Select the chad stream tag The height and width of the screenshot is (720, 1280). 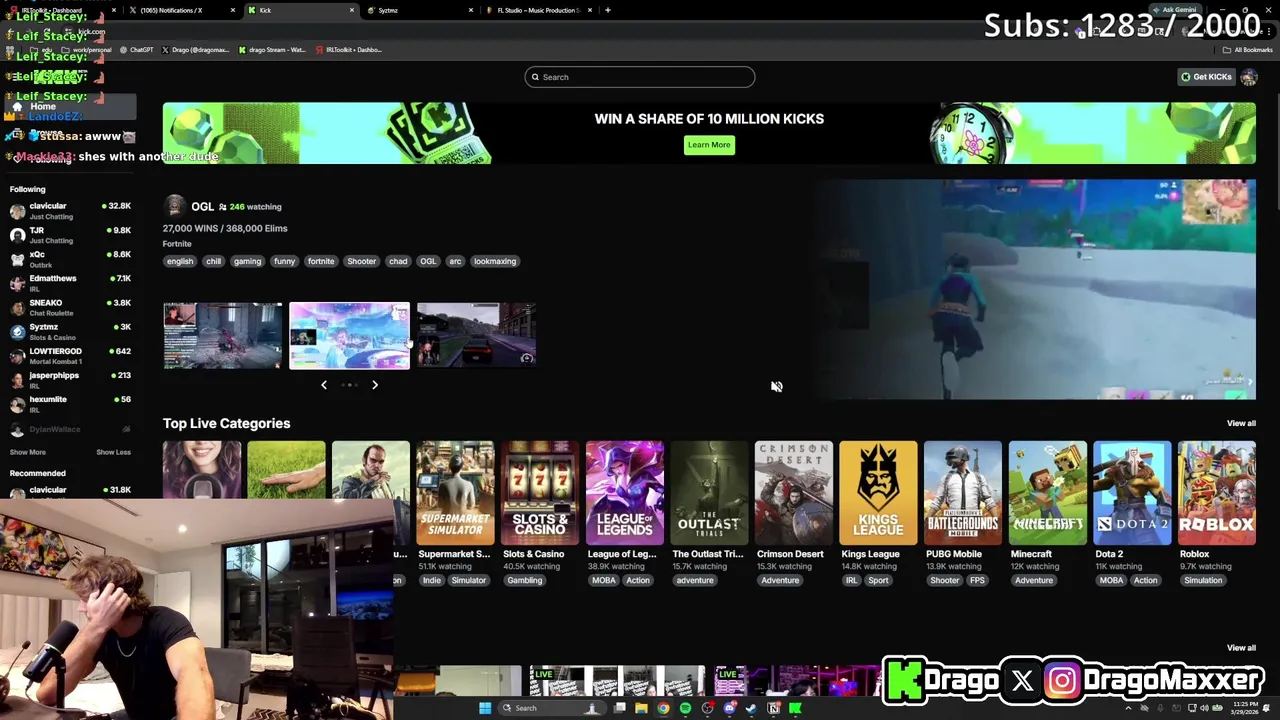coord(398,261)
